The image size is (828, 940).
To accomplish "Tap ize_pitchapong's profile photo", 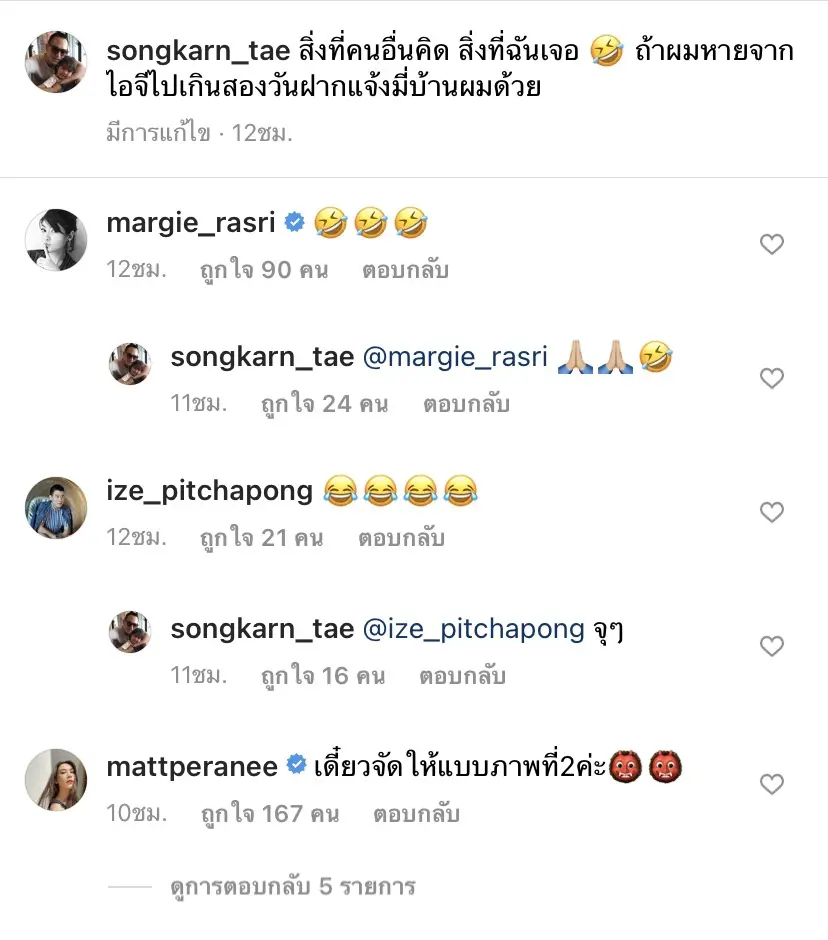I will pyautogui.click(x=55, y=508).
